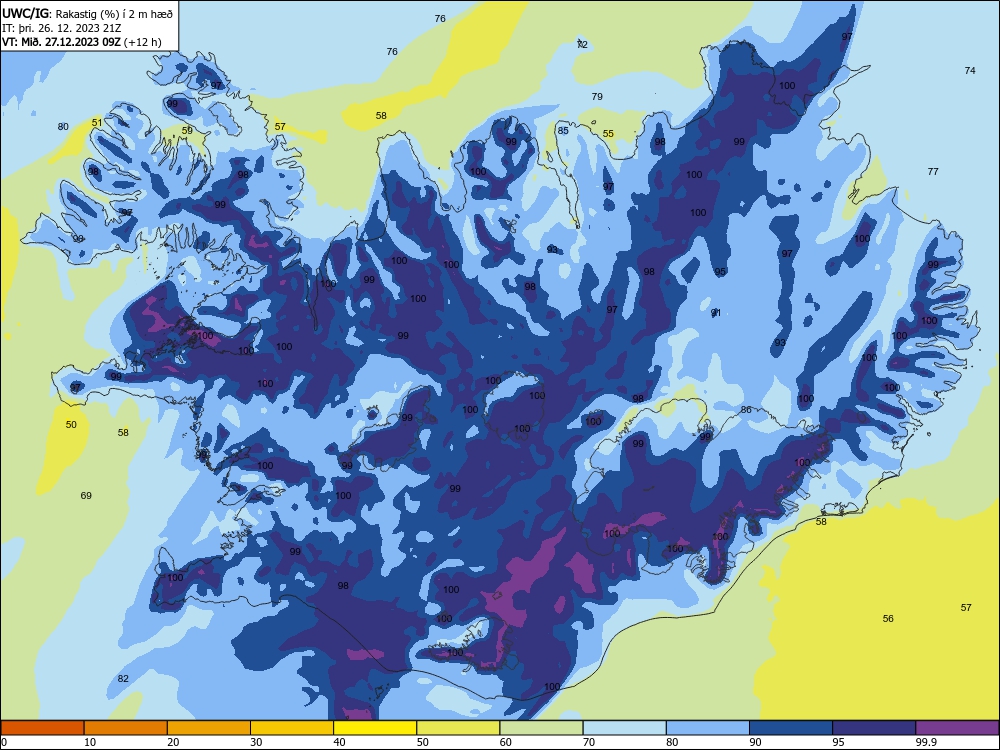Click the light orange 20–30 legend swatch
The image size is (1000, 750).
(x=209, y=728)
